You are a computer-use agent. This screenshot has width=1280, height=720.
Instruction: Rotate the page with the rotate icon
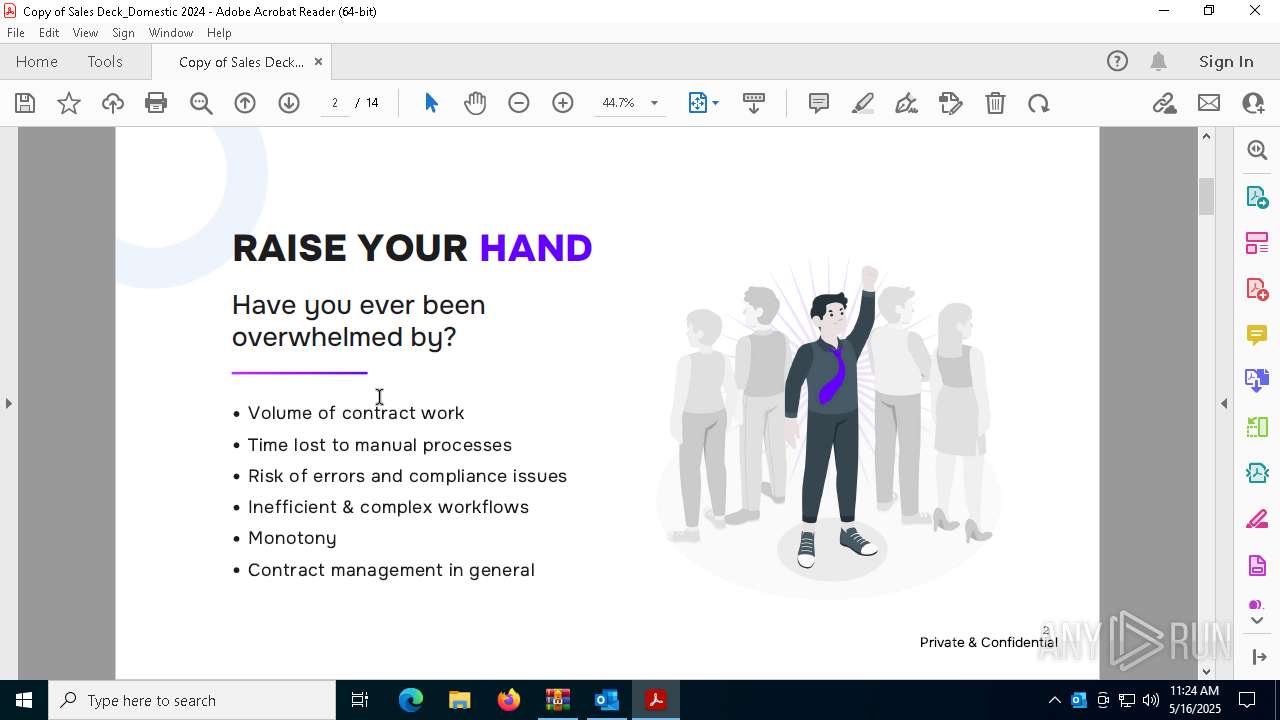[x=1039, y=103]
